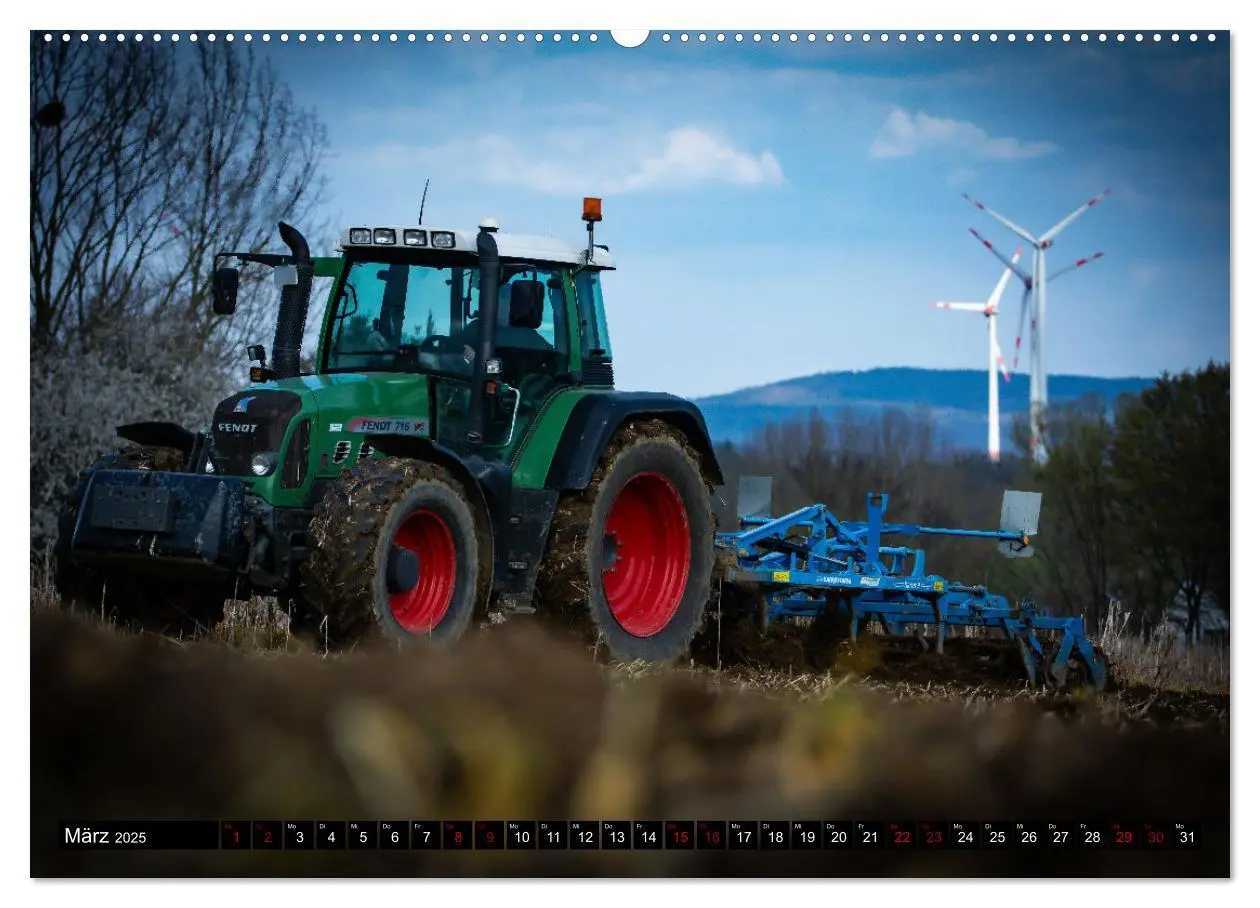The height and width of the screenshot is (908, 1260).
Task: Select day 1 in the calendar strip
Action: pyautogui.click(x=235, y=836)
